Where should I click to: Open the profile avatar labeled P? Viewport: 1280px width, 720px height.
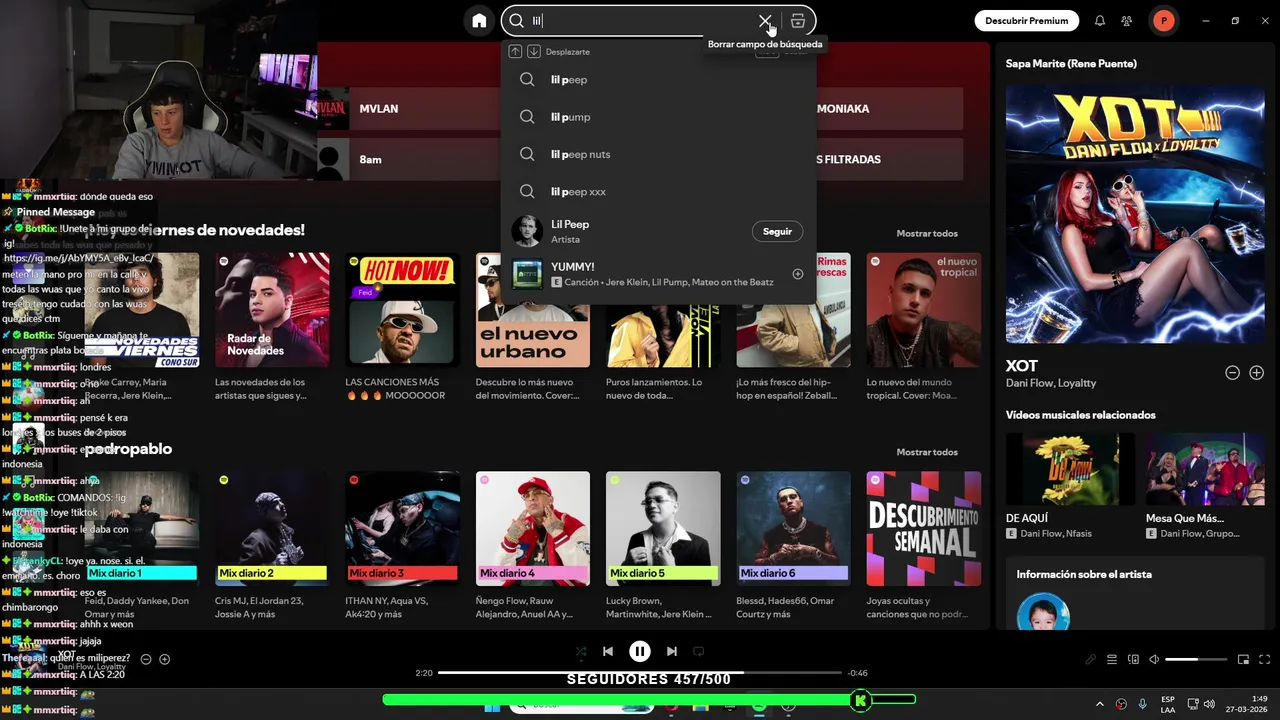(x=1164, y=21)
